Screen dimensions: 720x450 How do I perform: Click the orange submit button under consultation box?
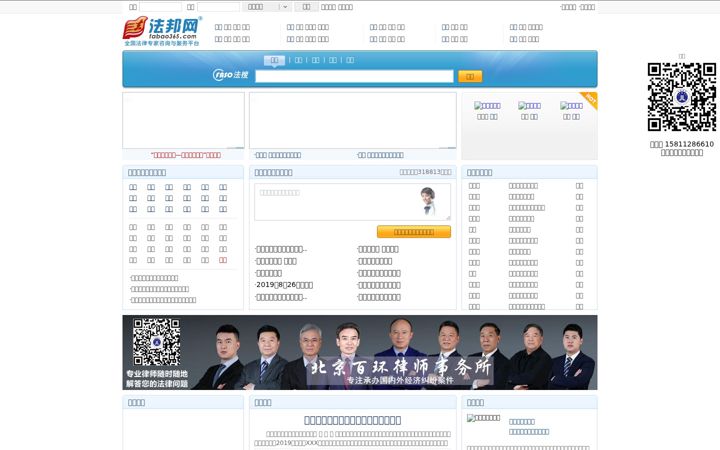[414, 232]
